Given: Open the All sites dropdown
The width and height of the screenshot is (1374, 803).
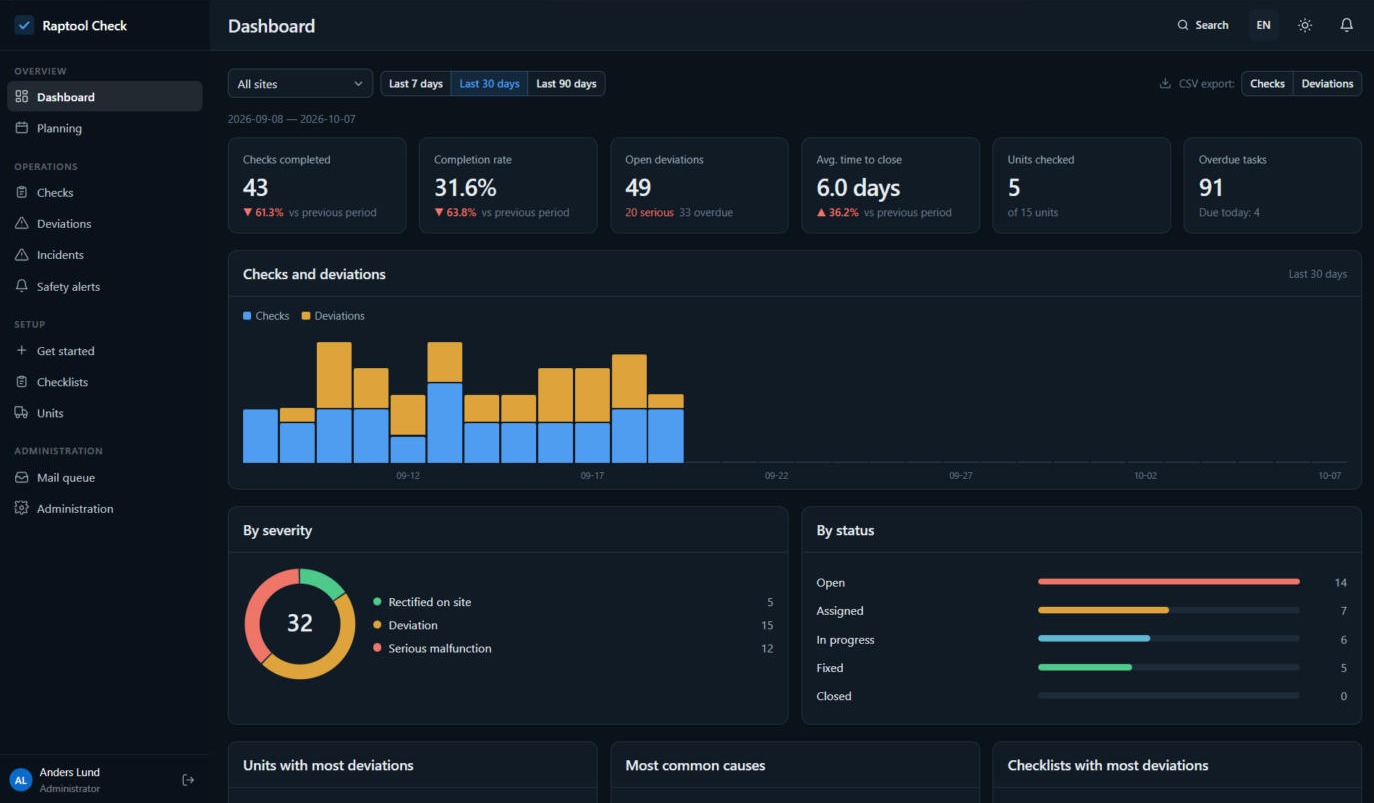Looking at the screenshot, I should [x=300, y=84].
